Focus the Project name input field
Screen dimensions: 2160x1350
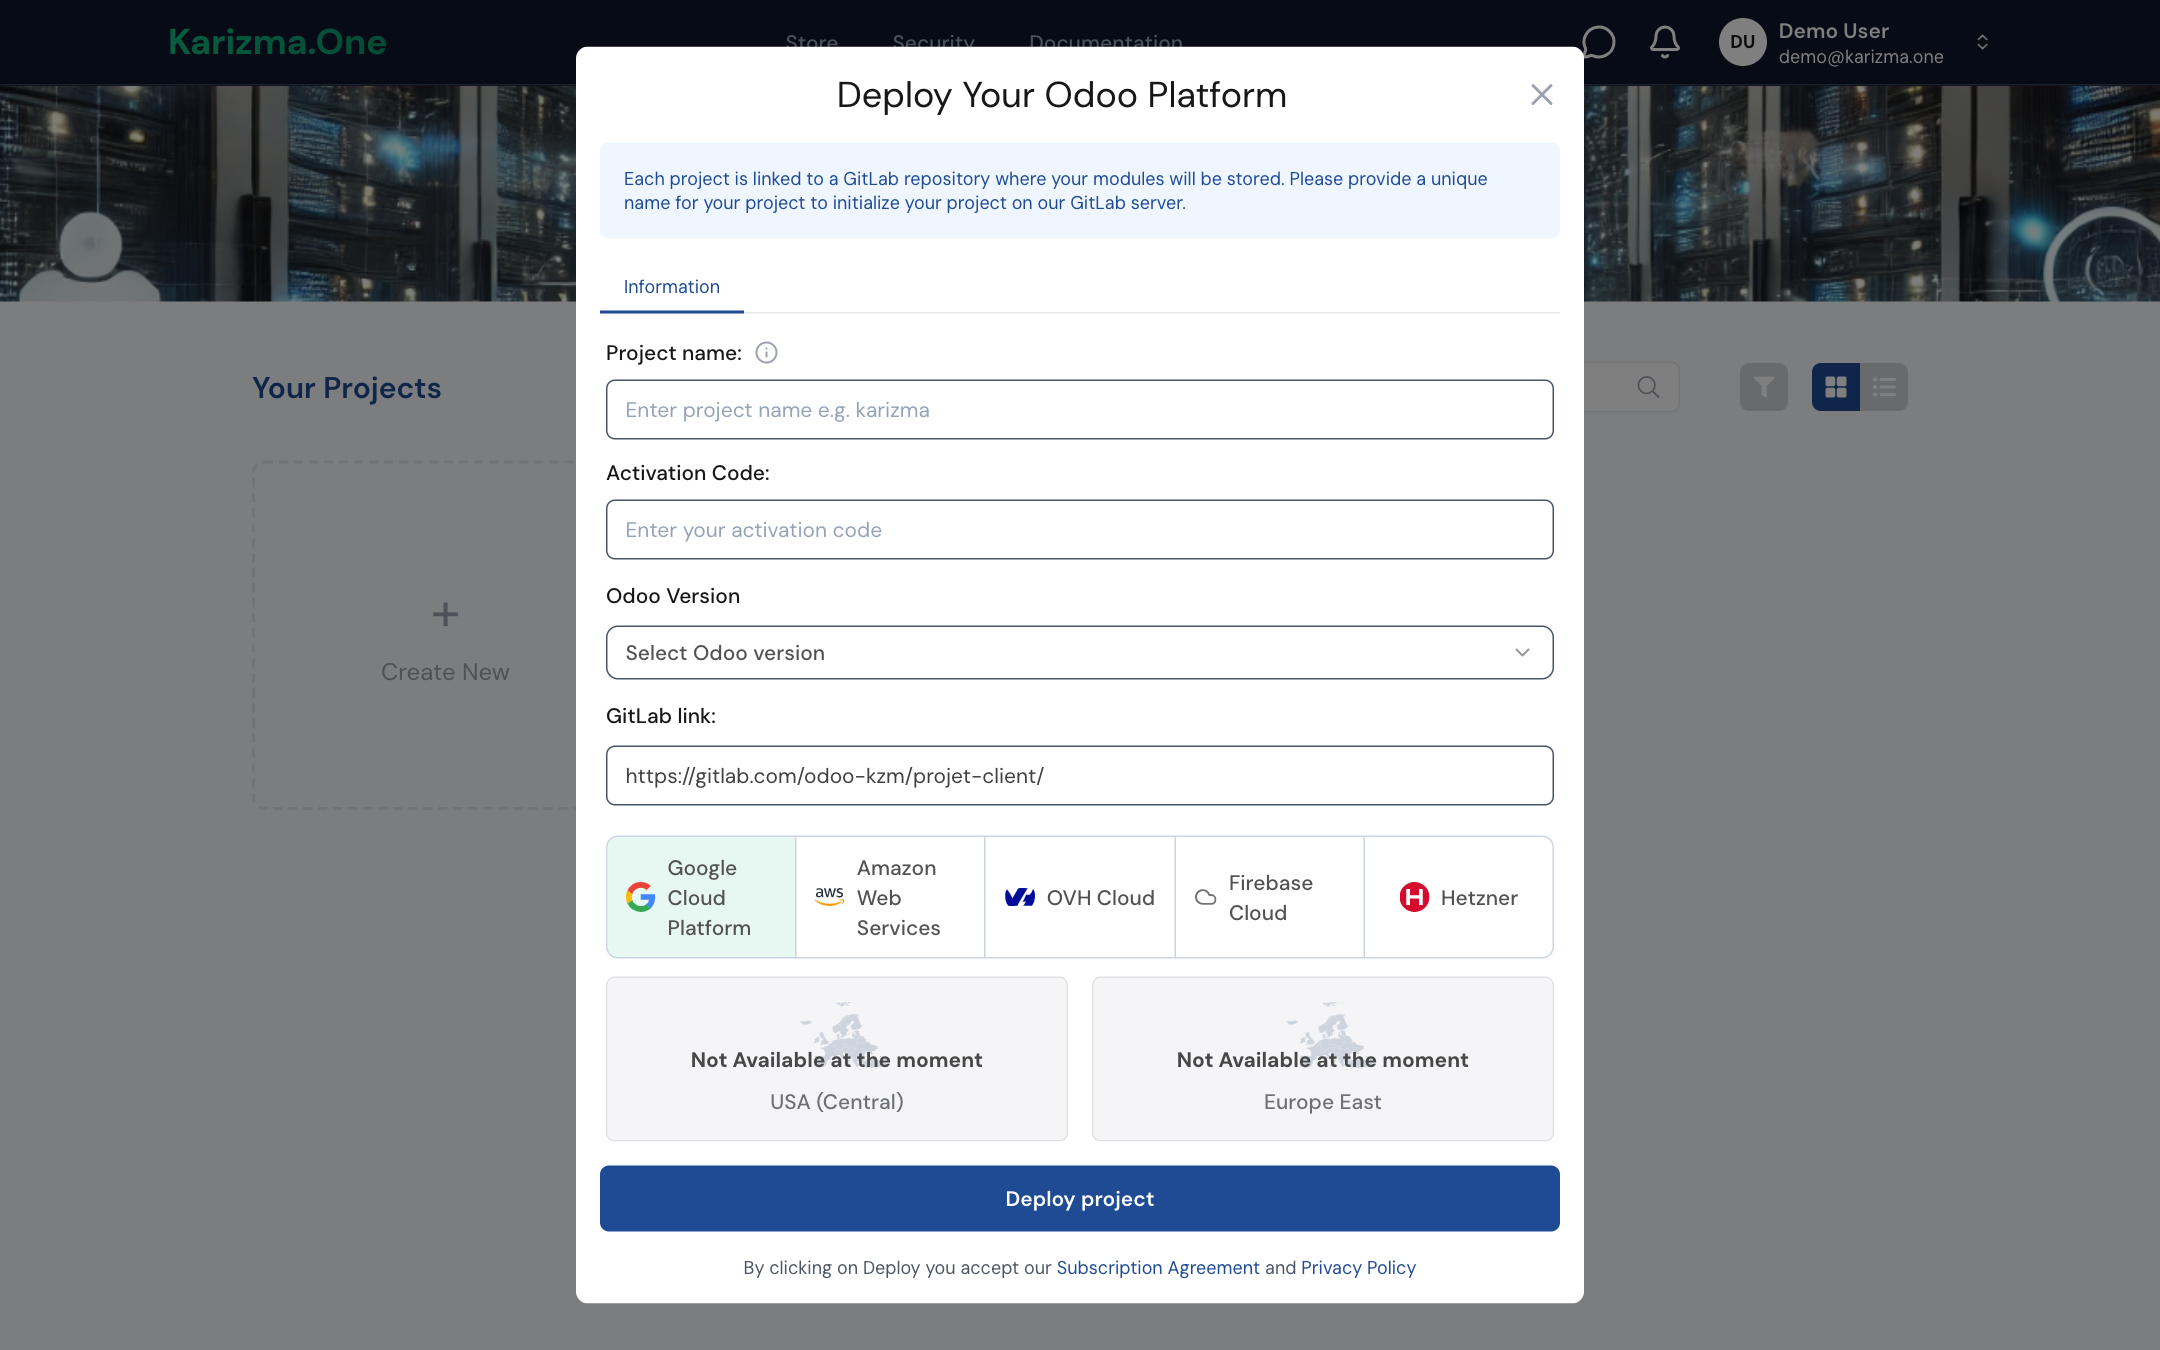coord(1079,409)
